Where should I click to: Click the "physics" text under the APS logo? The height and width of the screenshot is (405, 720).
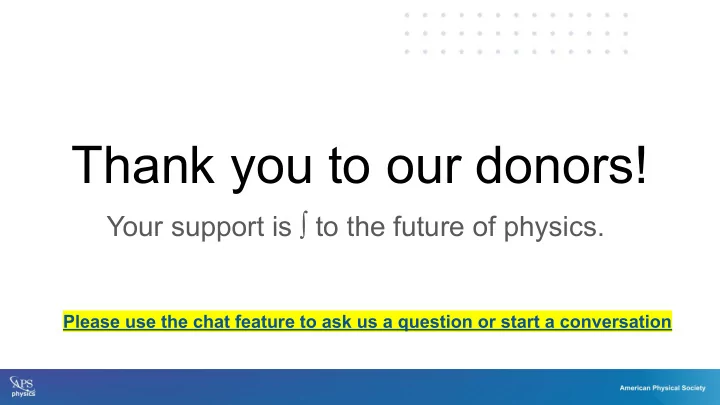[x=23, y=394]
